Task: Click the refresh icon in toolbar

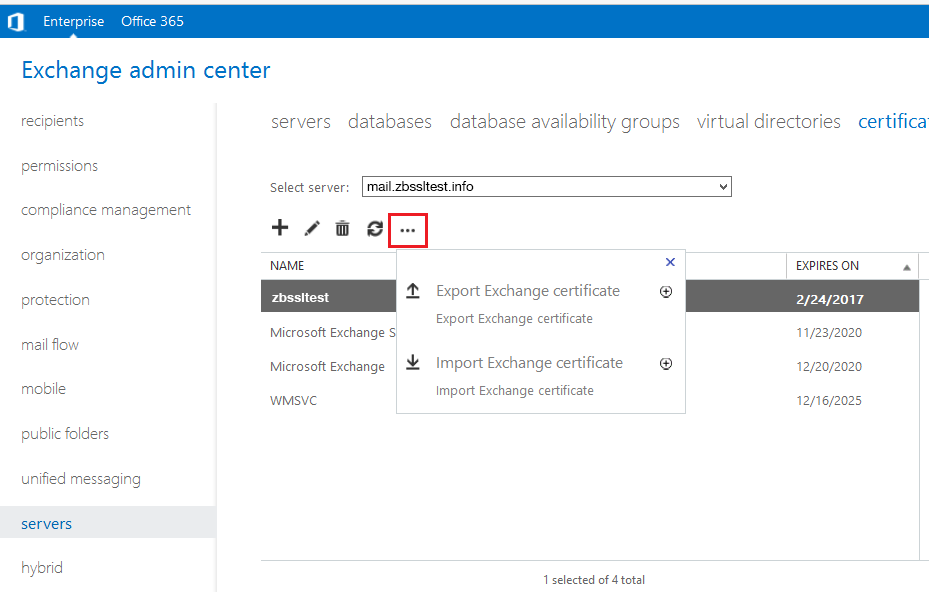Action: [375, 229]
